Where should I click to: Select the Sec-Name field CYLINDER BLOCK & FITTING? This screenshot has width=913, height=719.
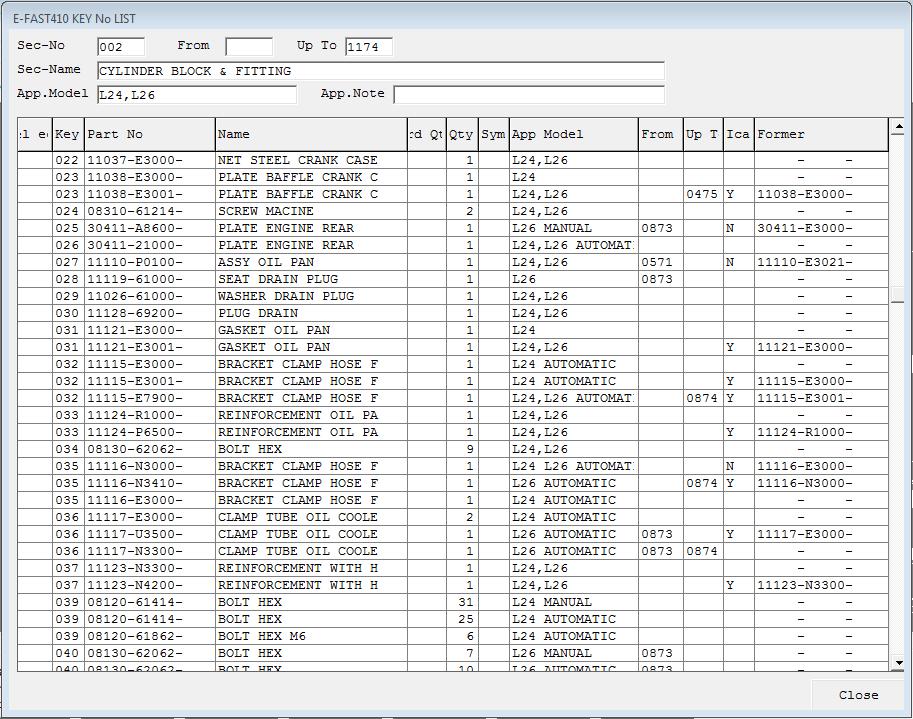[x=381, y=71]
